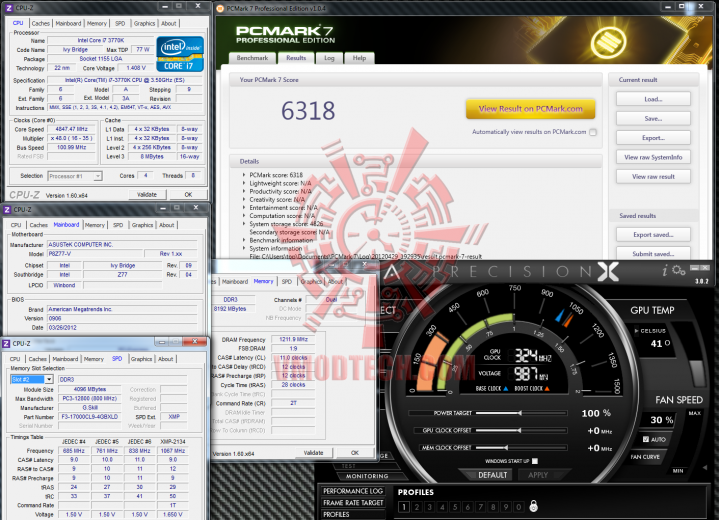719x520 pixels.
Task: Expand Benchmark information node
Action: [x=244, y=240]
